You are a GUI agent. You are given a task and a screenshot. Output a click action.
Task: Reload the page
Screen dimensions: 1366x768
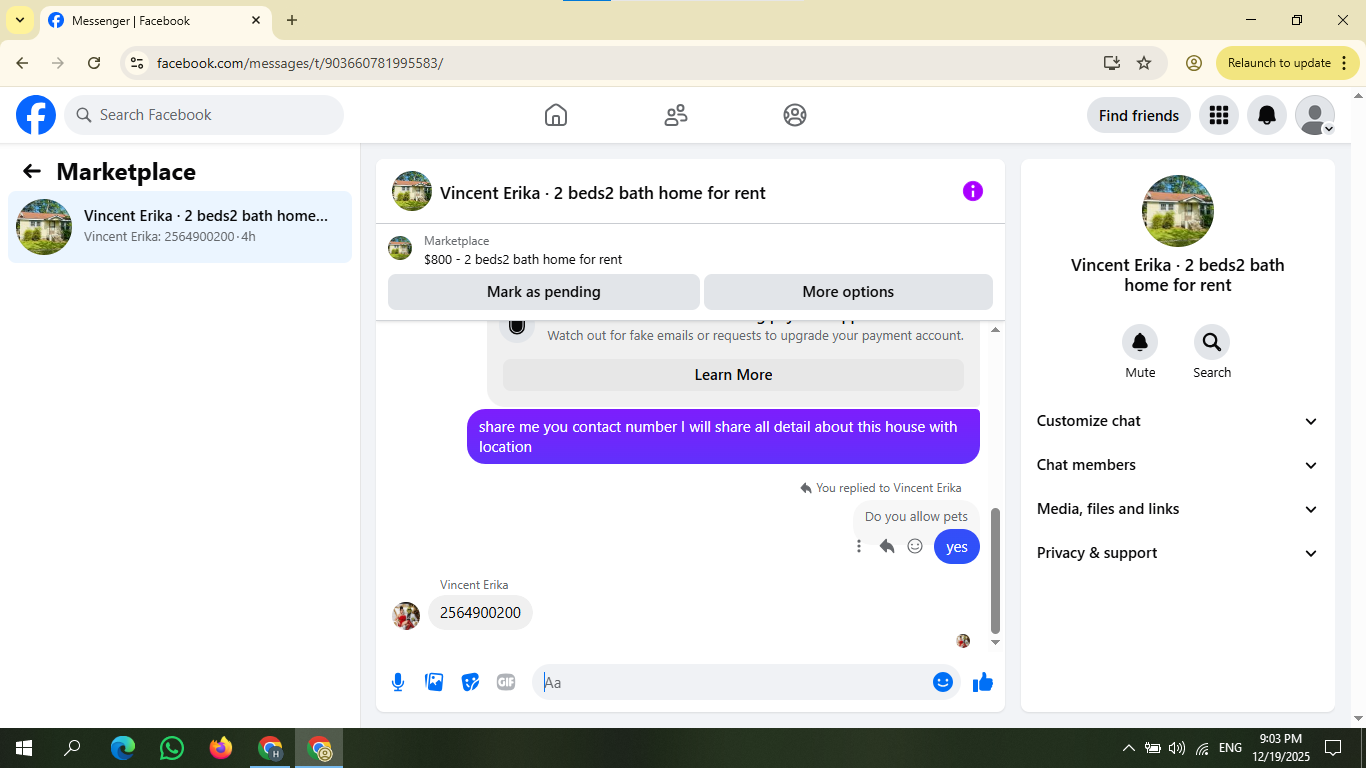point(94,63)
